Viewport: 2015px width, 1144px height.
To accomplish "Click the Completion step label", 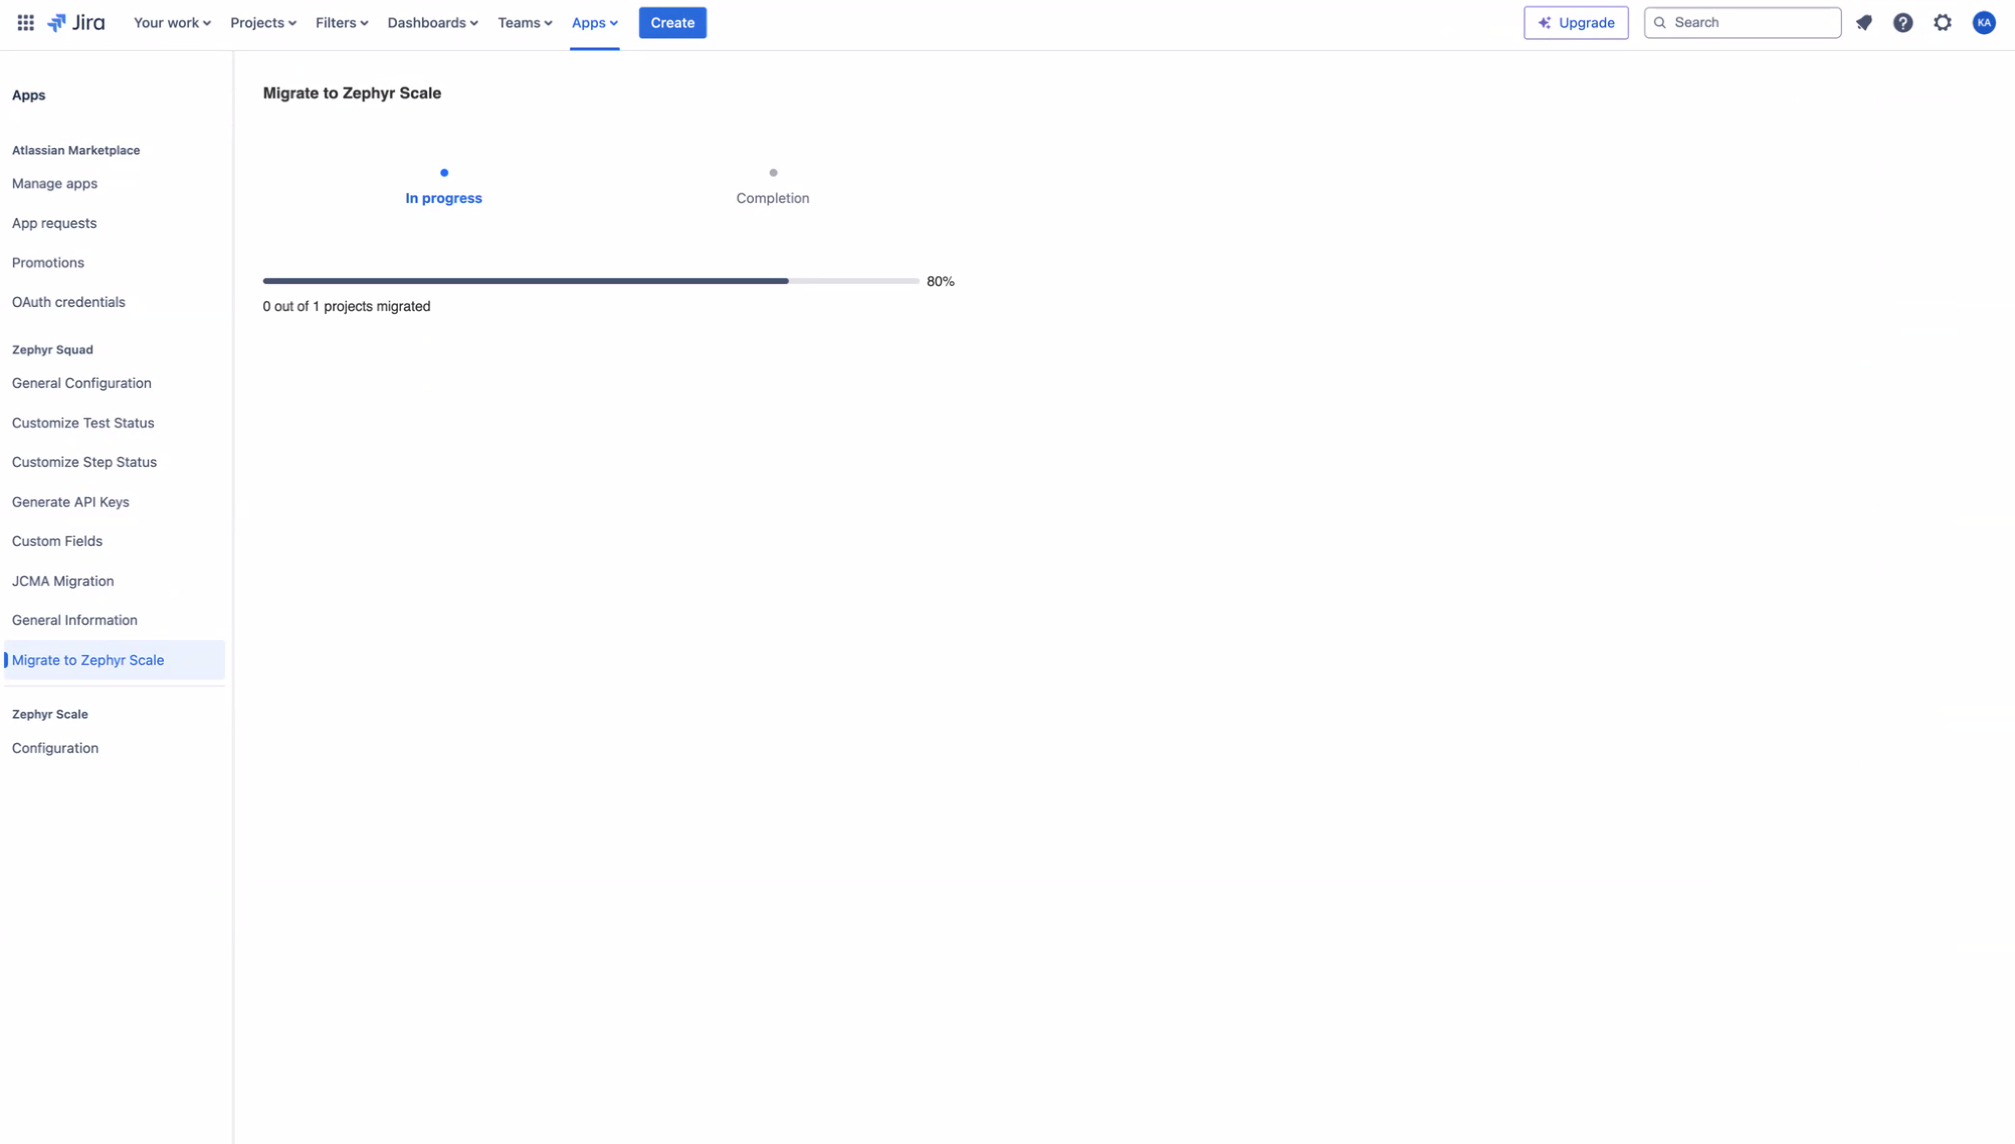I will pos(772,198).
